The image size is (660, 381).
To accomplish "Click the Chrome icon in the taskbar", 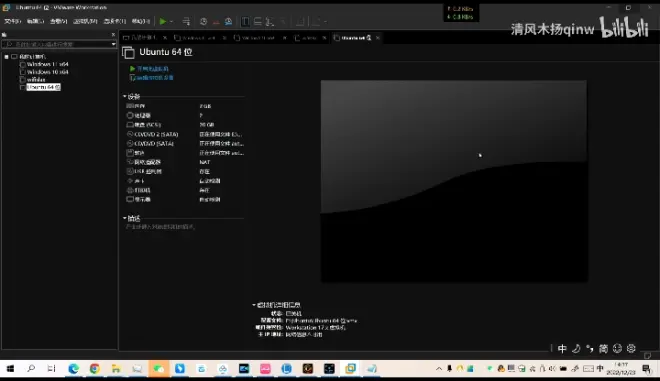I will pos(95,369).
